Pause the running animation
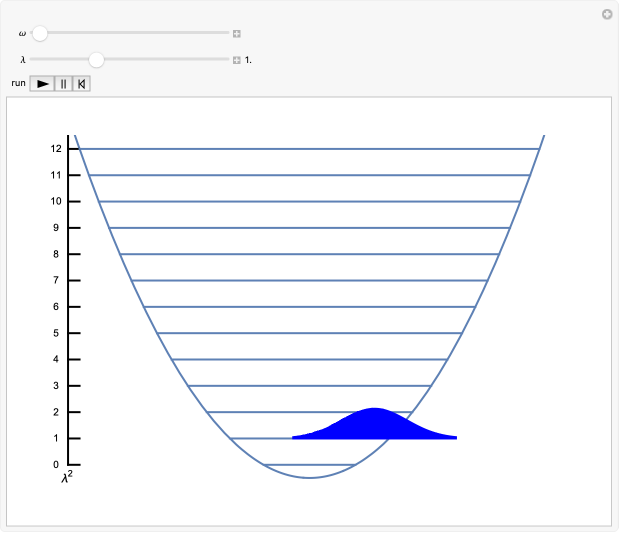619x533 pixels. coord(63,84)
